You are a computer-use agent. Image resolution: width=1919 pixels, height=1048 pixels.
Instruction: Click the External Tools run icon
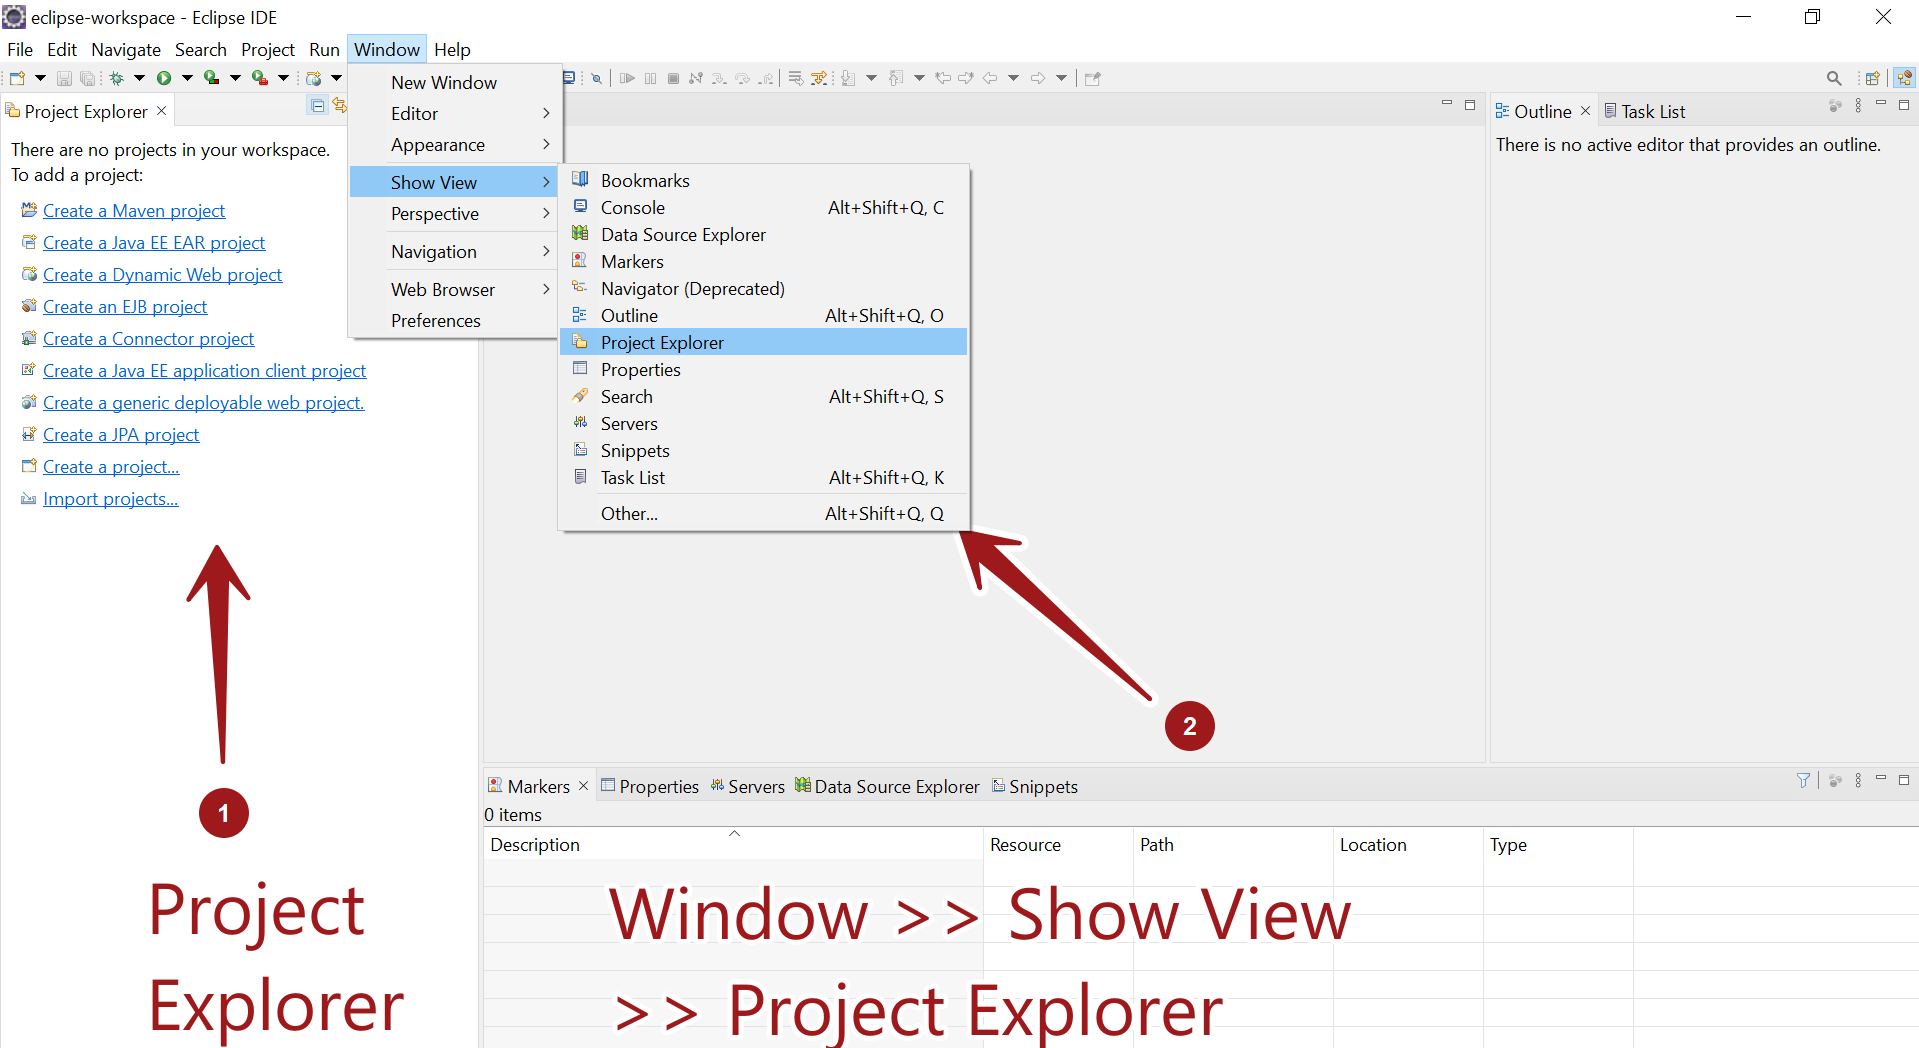[260, 77]
